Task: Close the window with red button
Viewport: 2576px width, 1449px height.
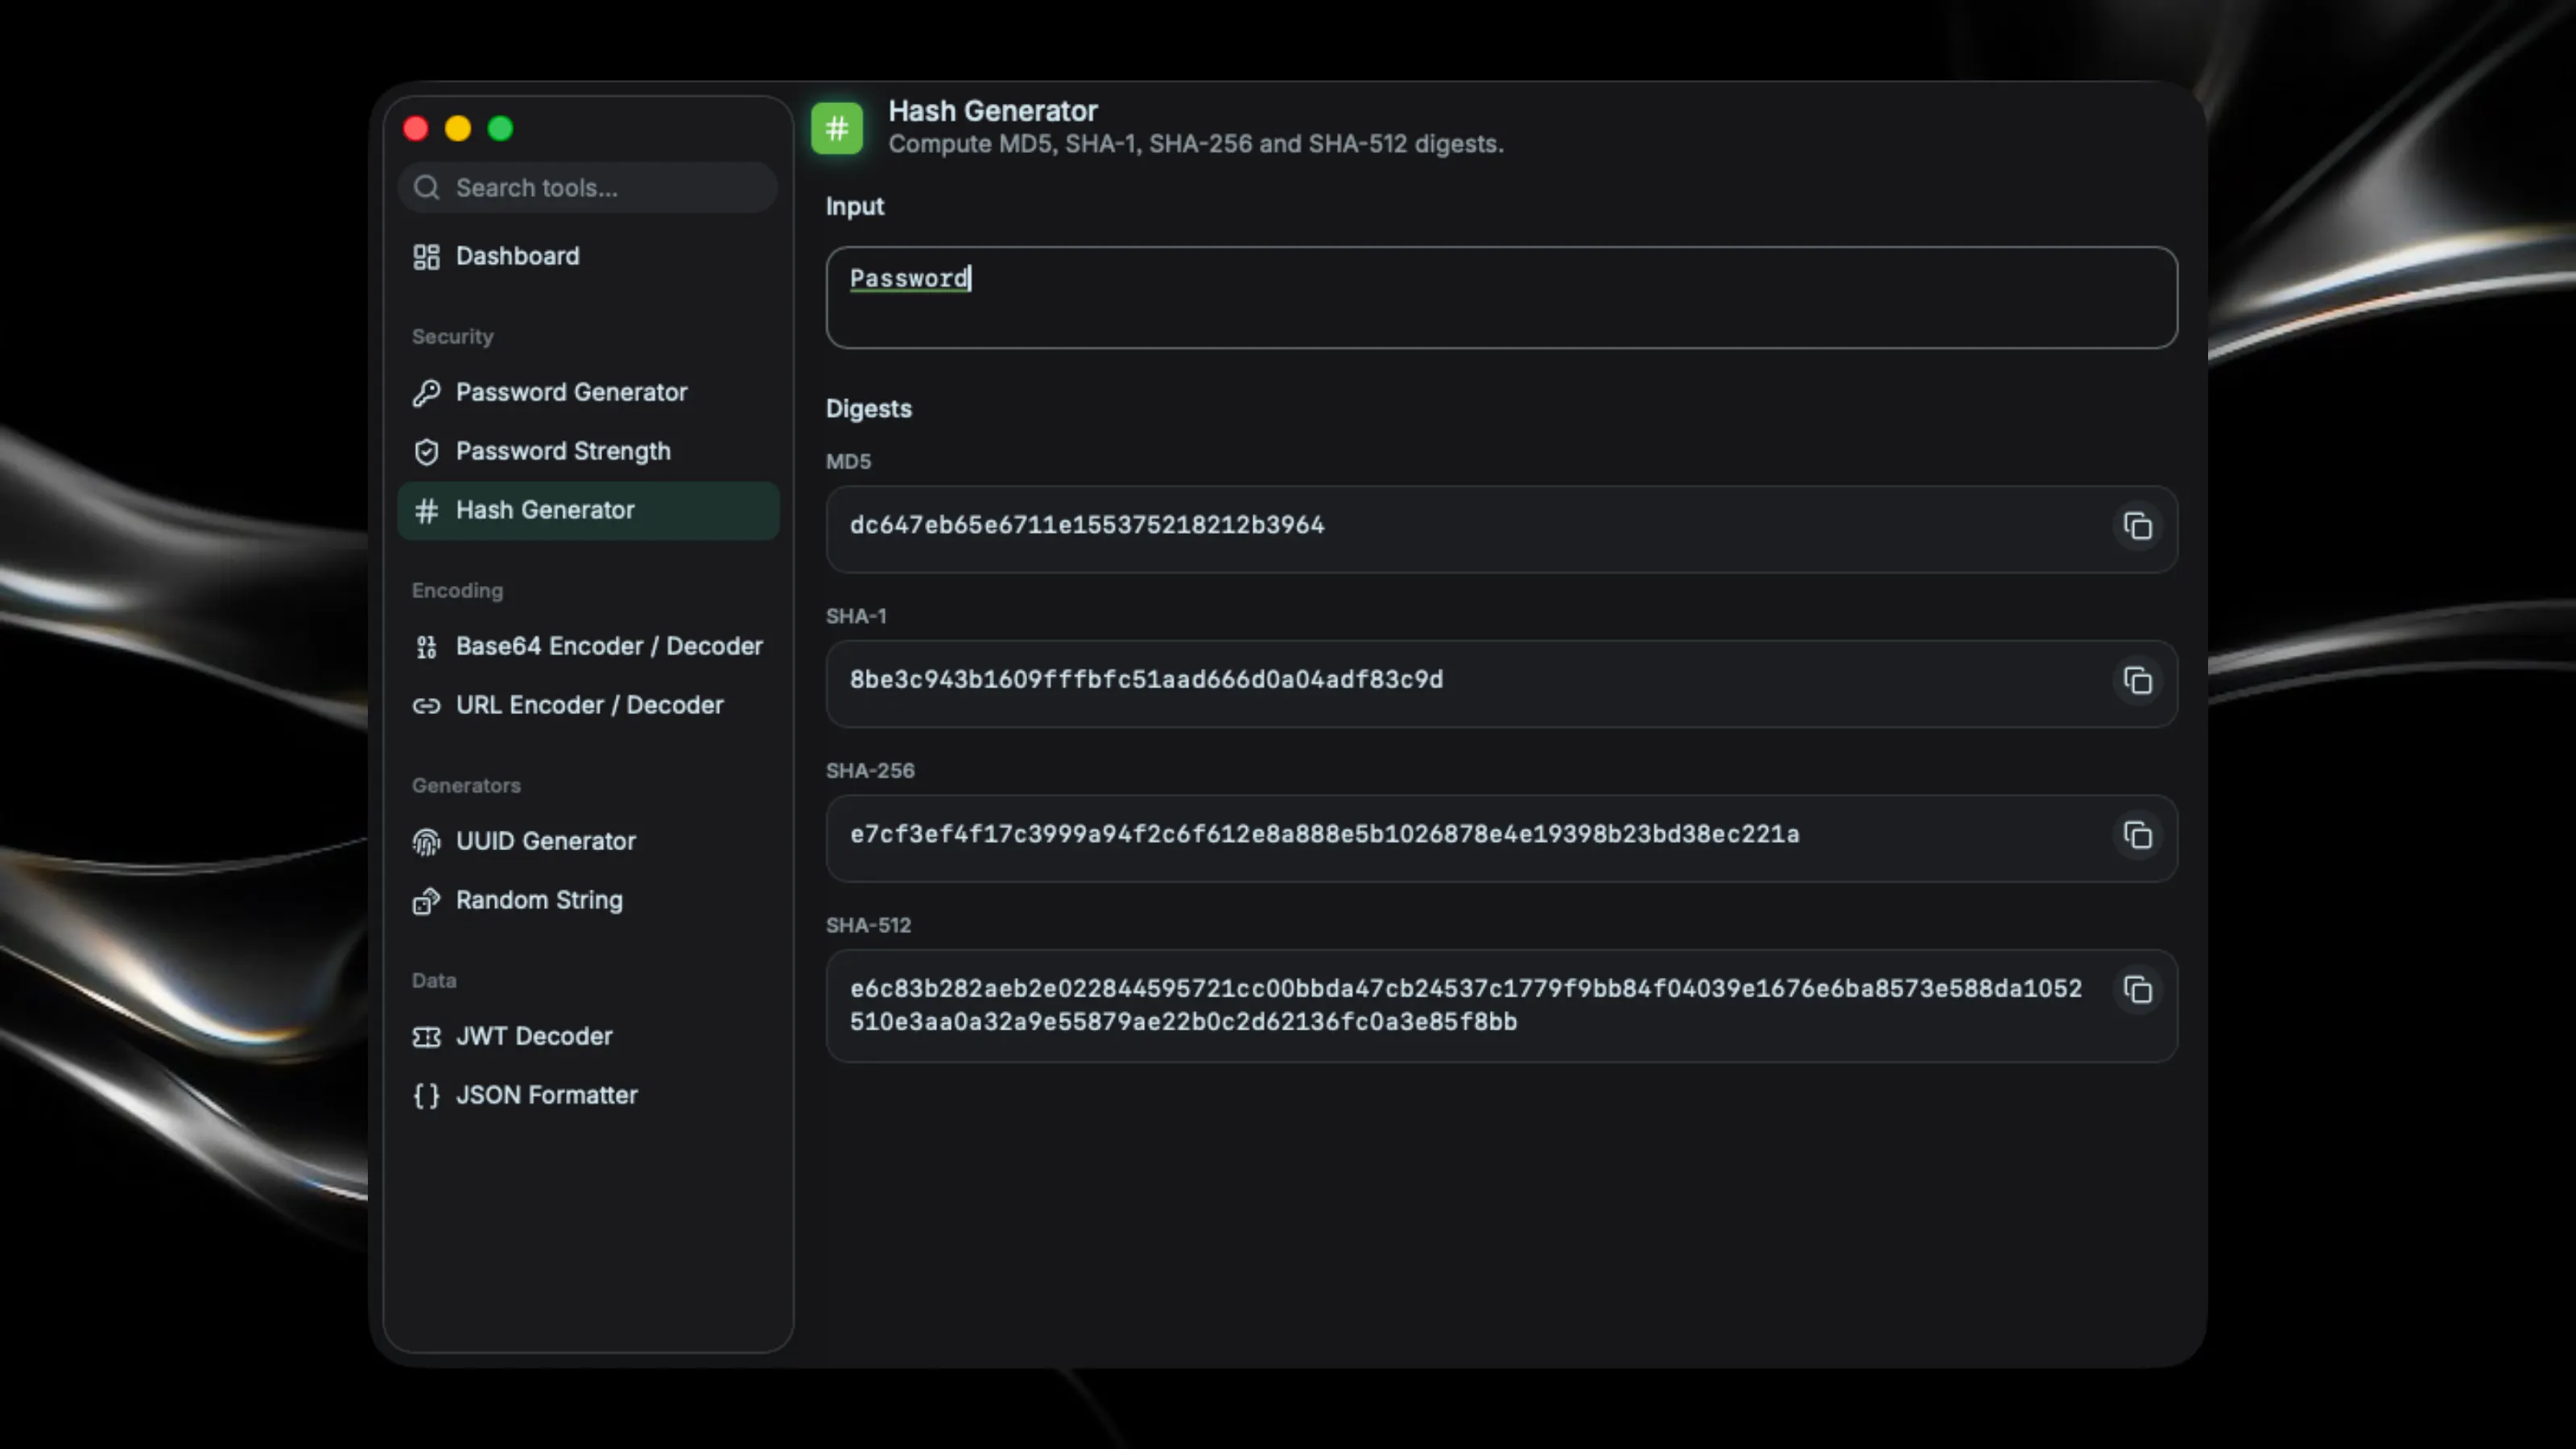Action: click(x=416, y=129)
